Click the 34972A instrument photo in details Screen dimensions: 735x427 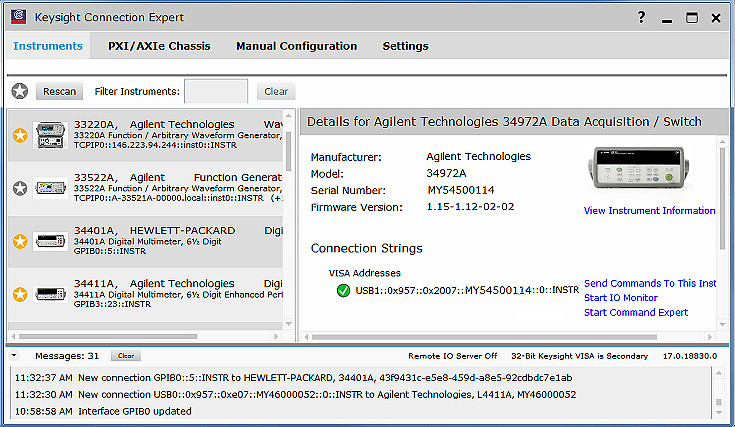coord(638,168)
